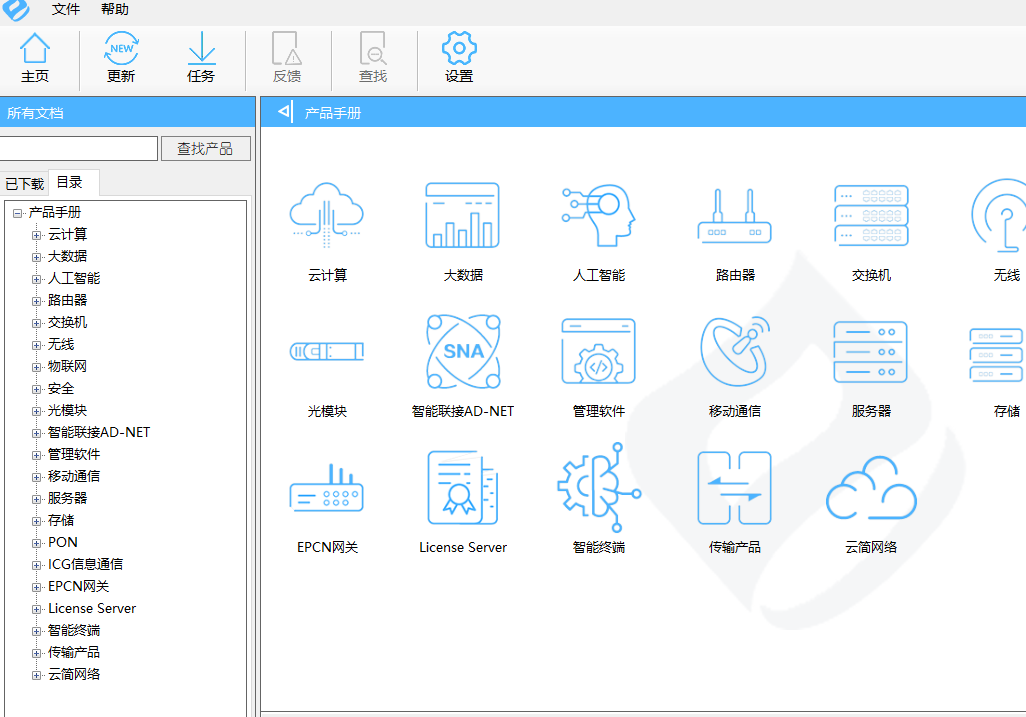Screen dimensions: 1026x717
Task: Expand the 大数据 tree node
Action: 36,257
